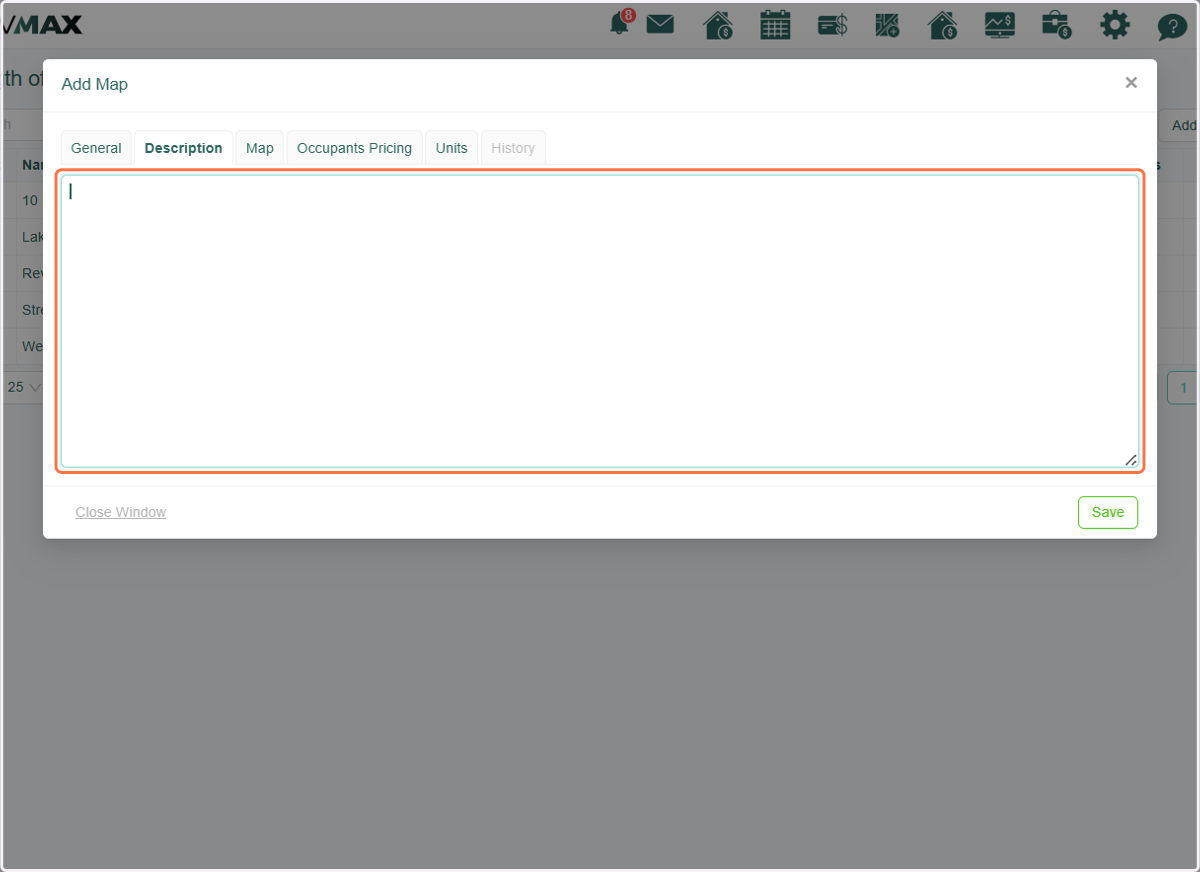Click inside the description text area
Image resolution: width=1200 pixels, height=872 pixels.
600,321
